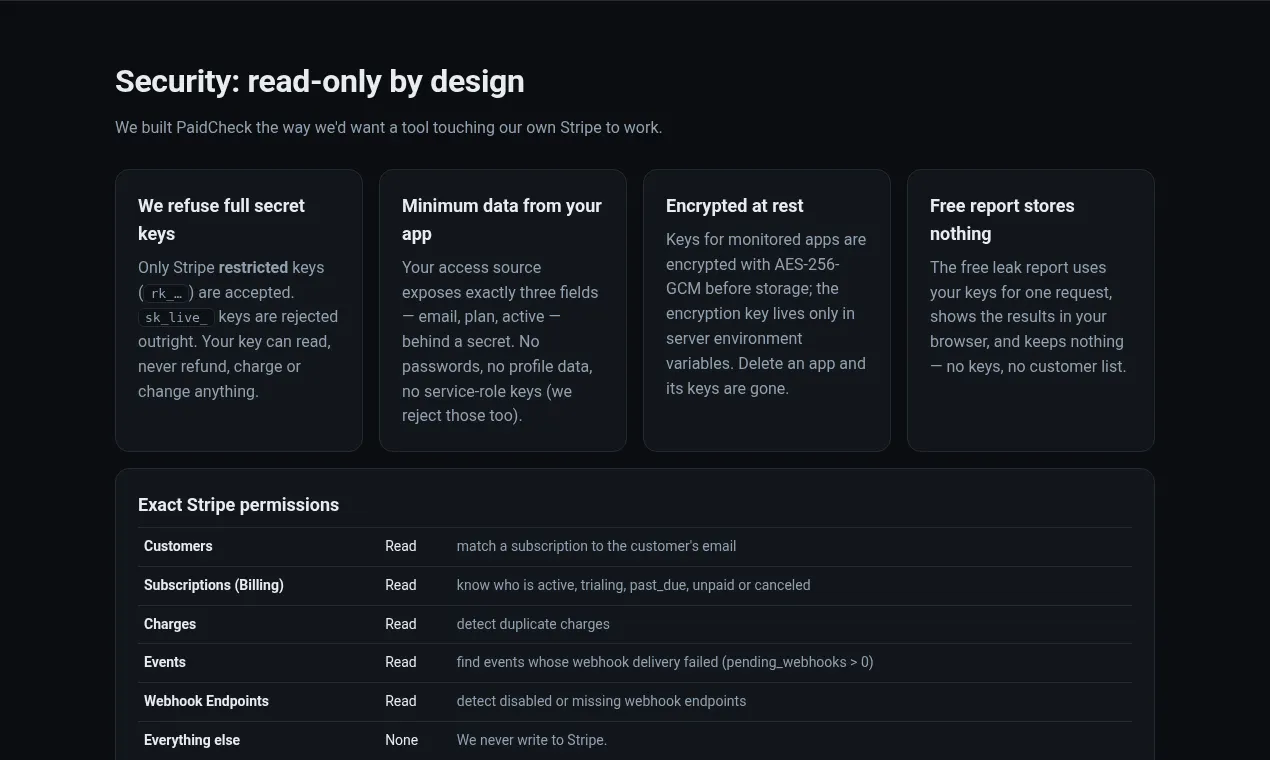Click the 'Everything else' row label
1270x760 pixels.
(192, 740)
